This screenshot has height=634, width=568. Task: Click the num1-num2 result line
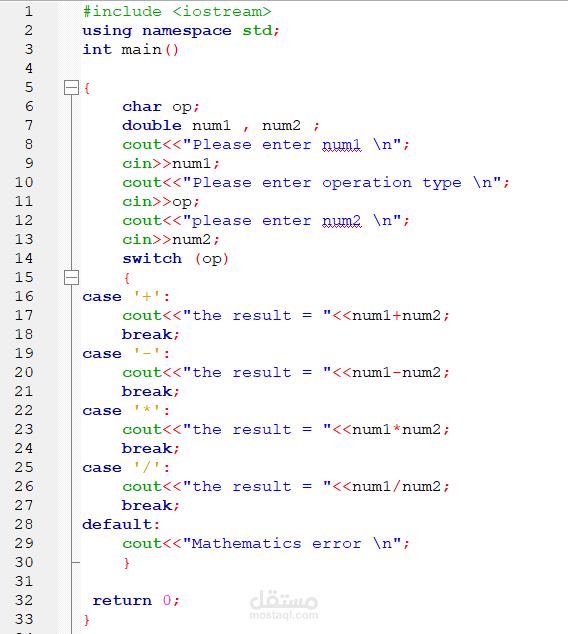tap(286, 373)
